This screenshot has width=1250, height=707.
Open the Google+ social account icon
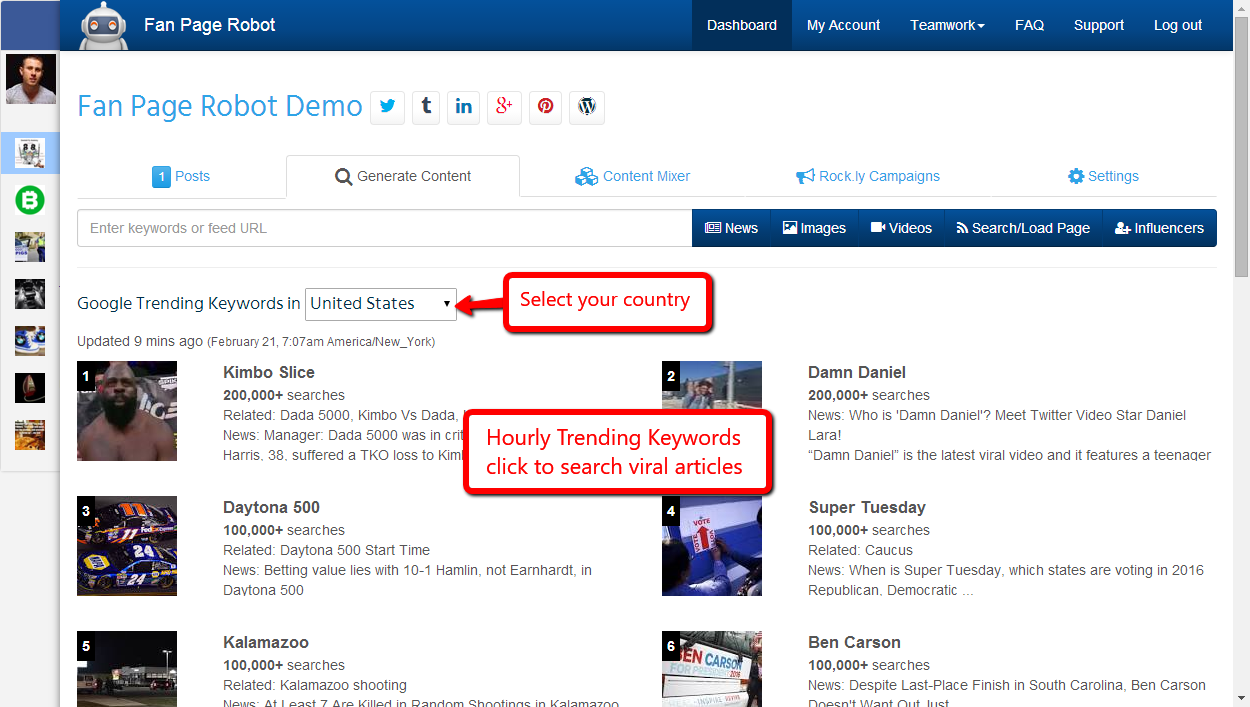click(505, 107)
